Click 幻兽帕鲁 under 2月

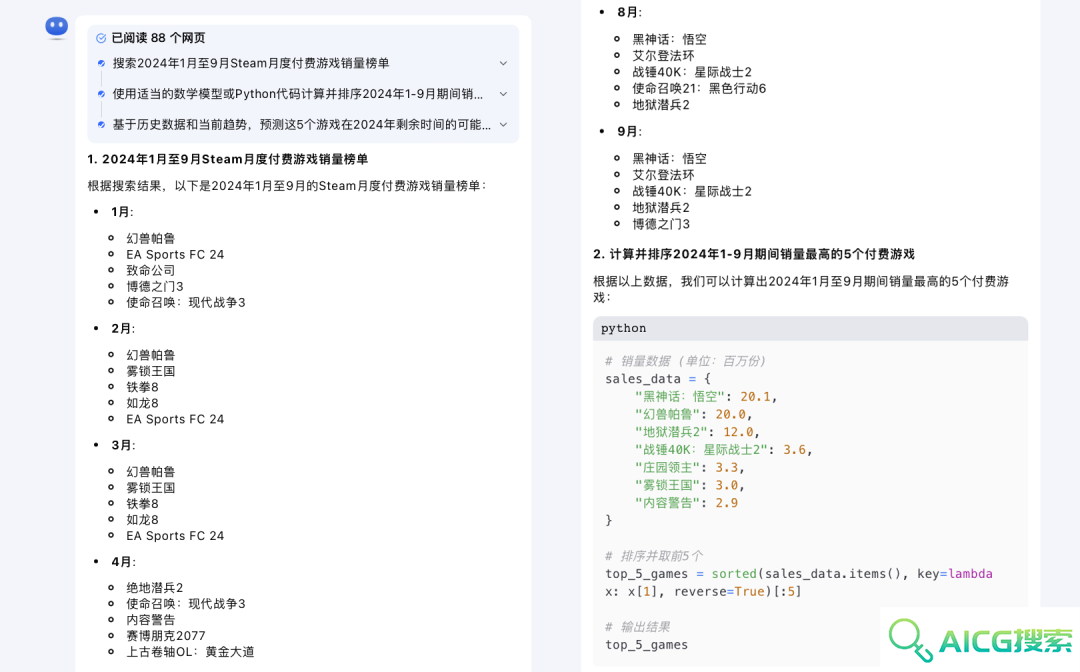pos(150,355)
